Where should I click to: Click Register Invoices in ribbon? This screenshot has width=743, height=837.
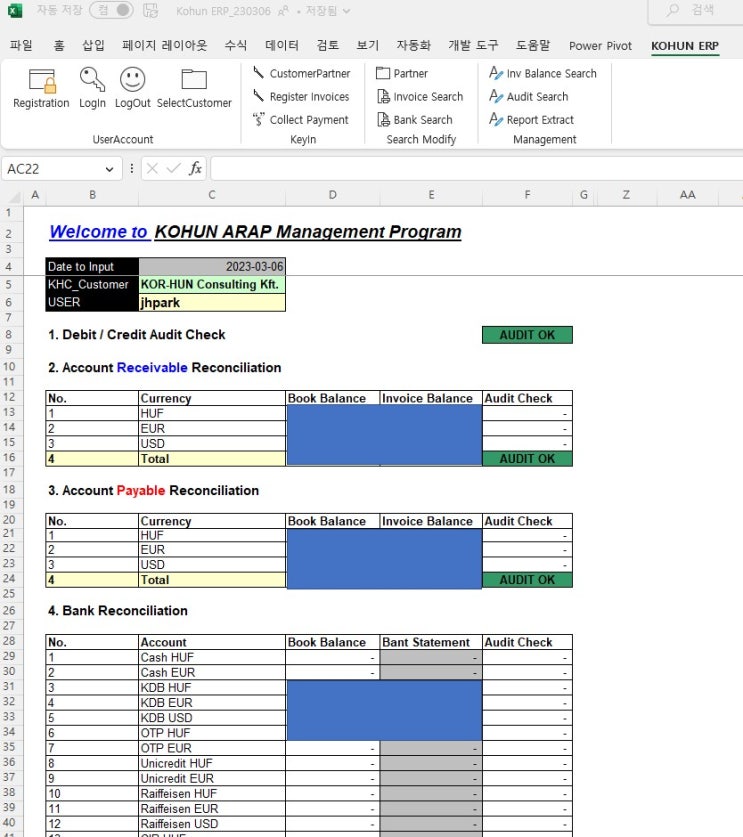click(x=301, y=97)
